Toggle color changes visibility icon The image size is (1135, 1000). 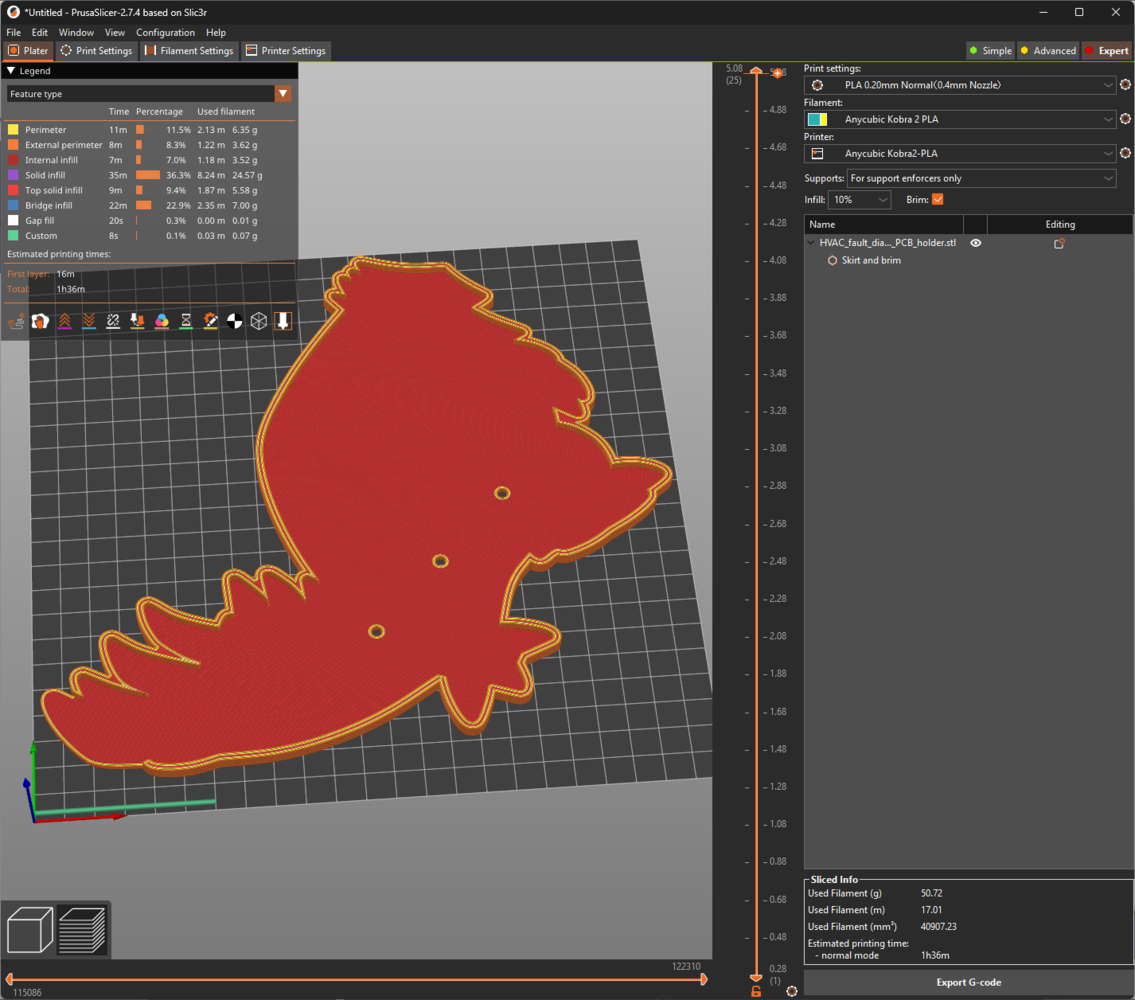(162, 321)
